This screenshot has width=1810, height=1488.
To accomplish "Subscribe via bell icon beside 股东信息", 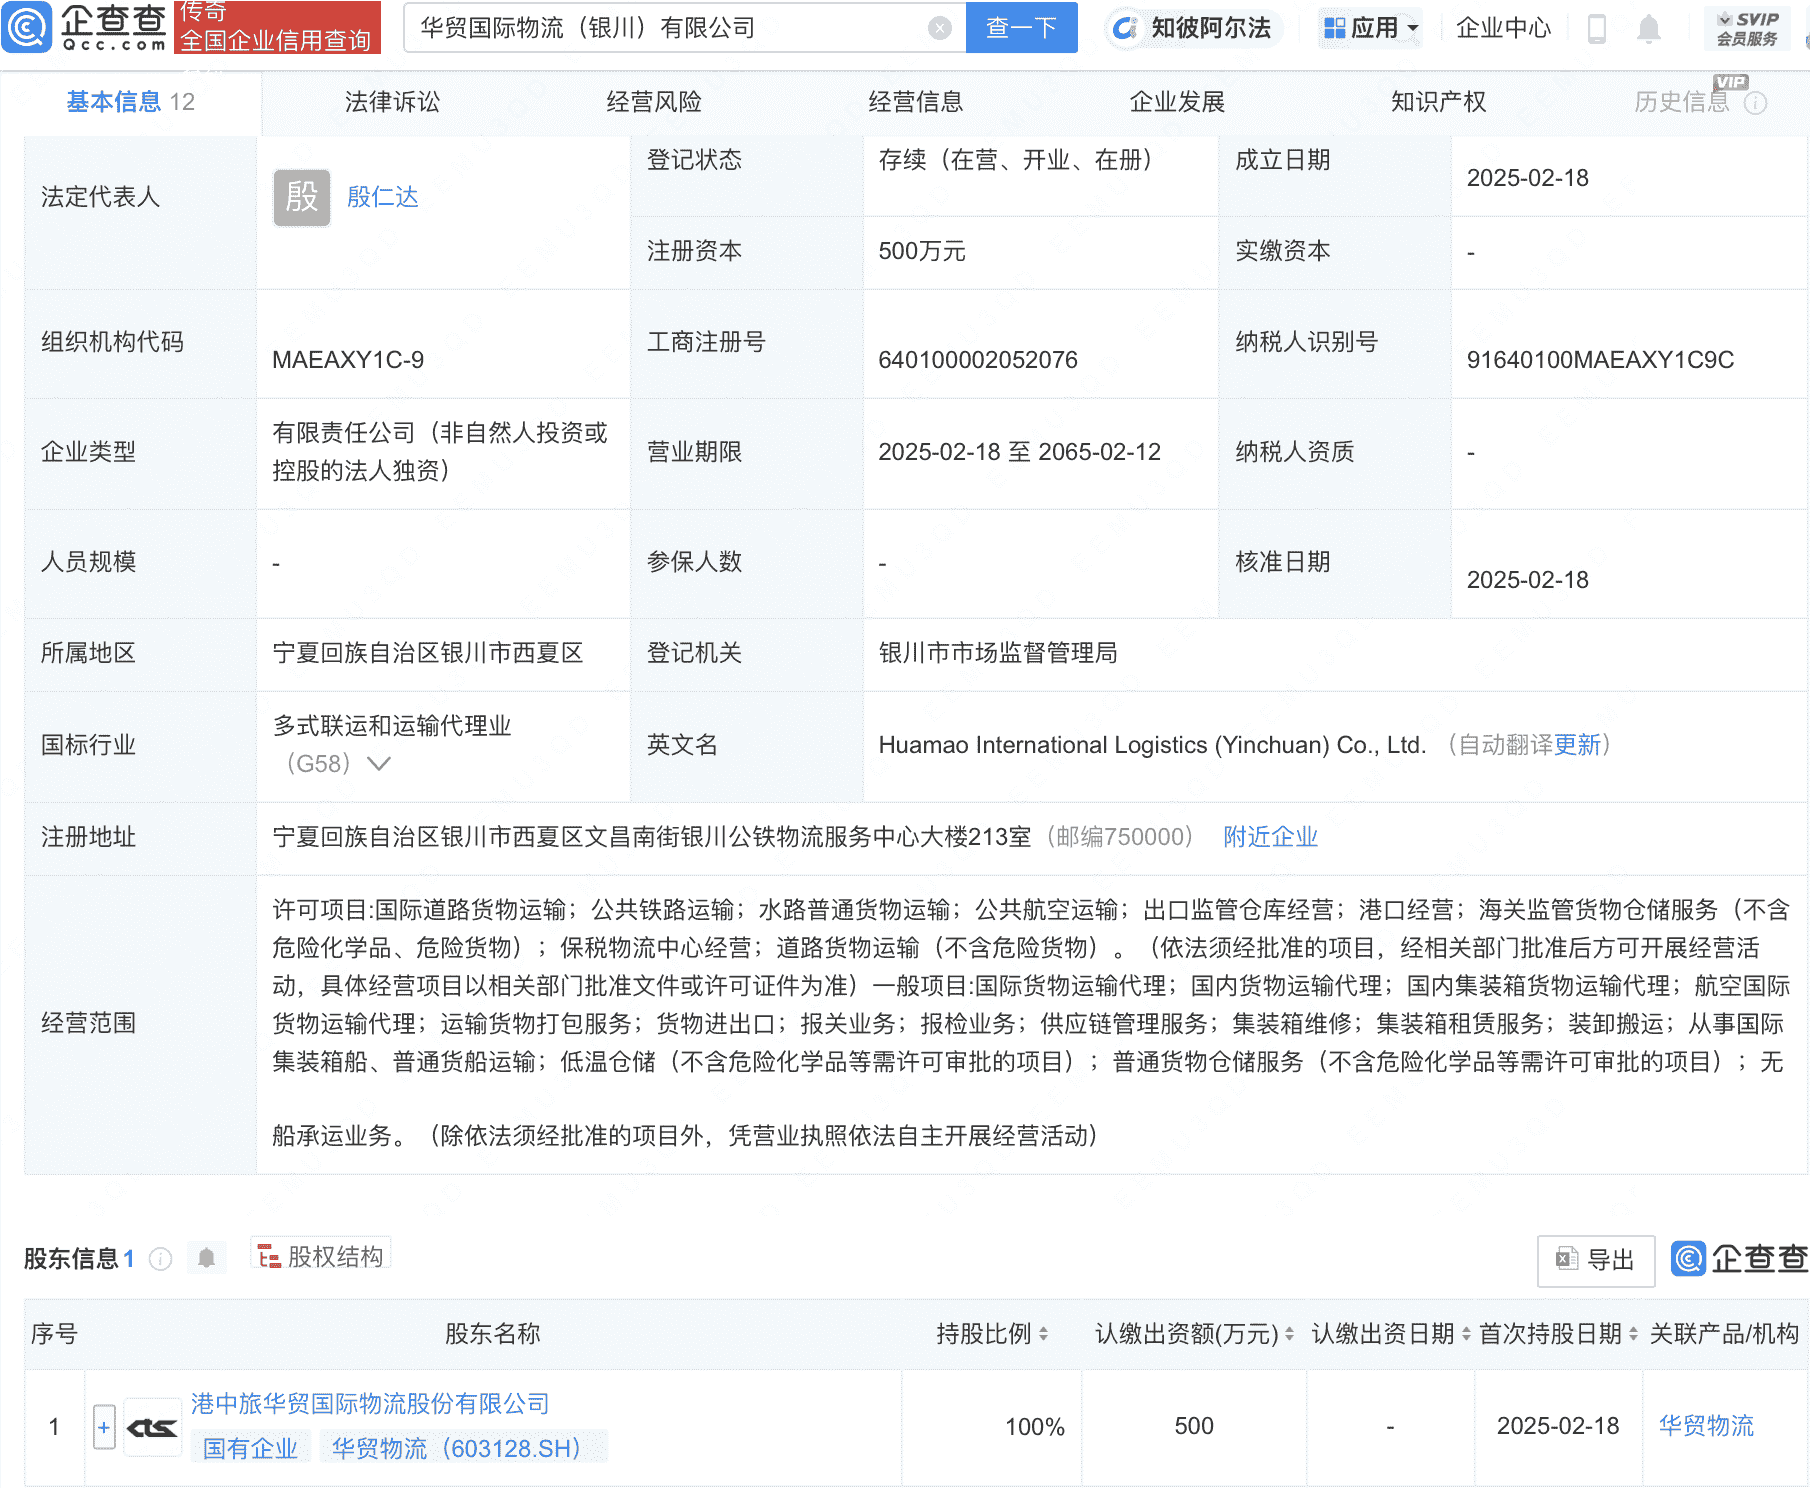I will [207, 1258].
